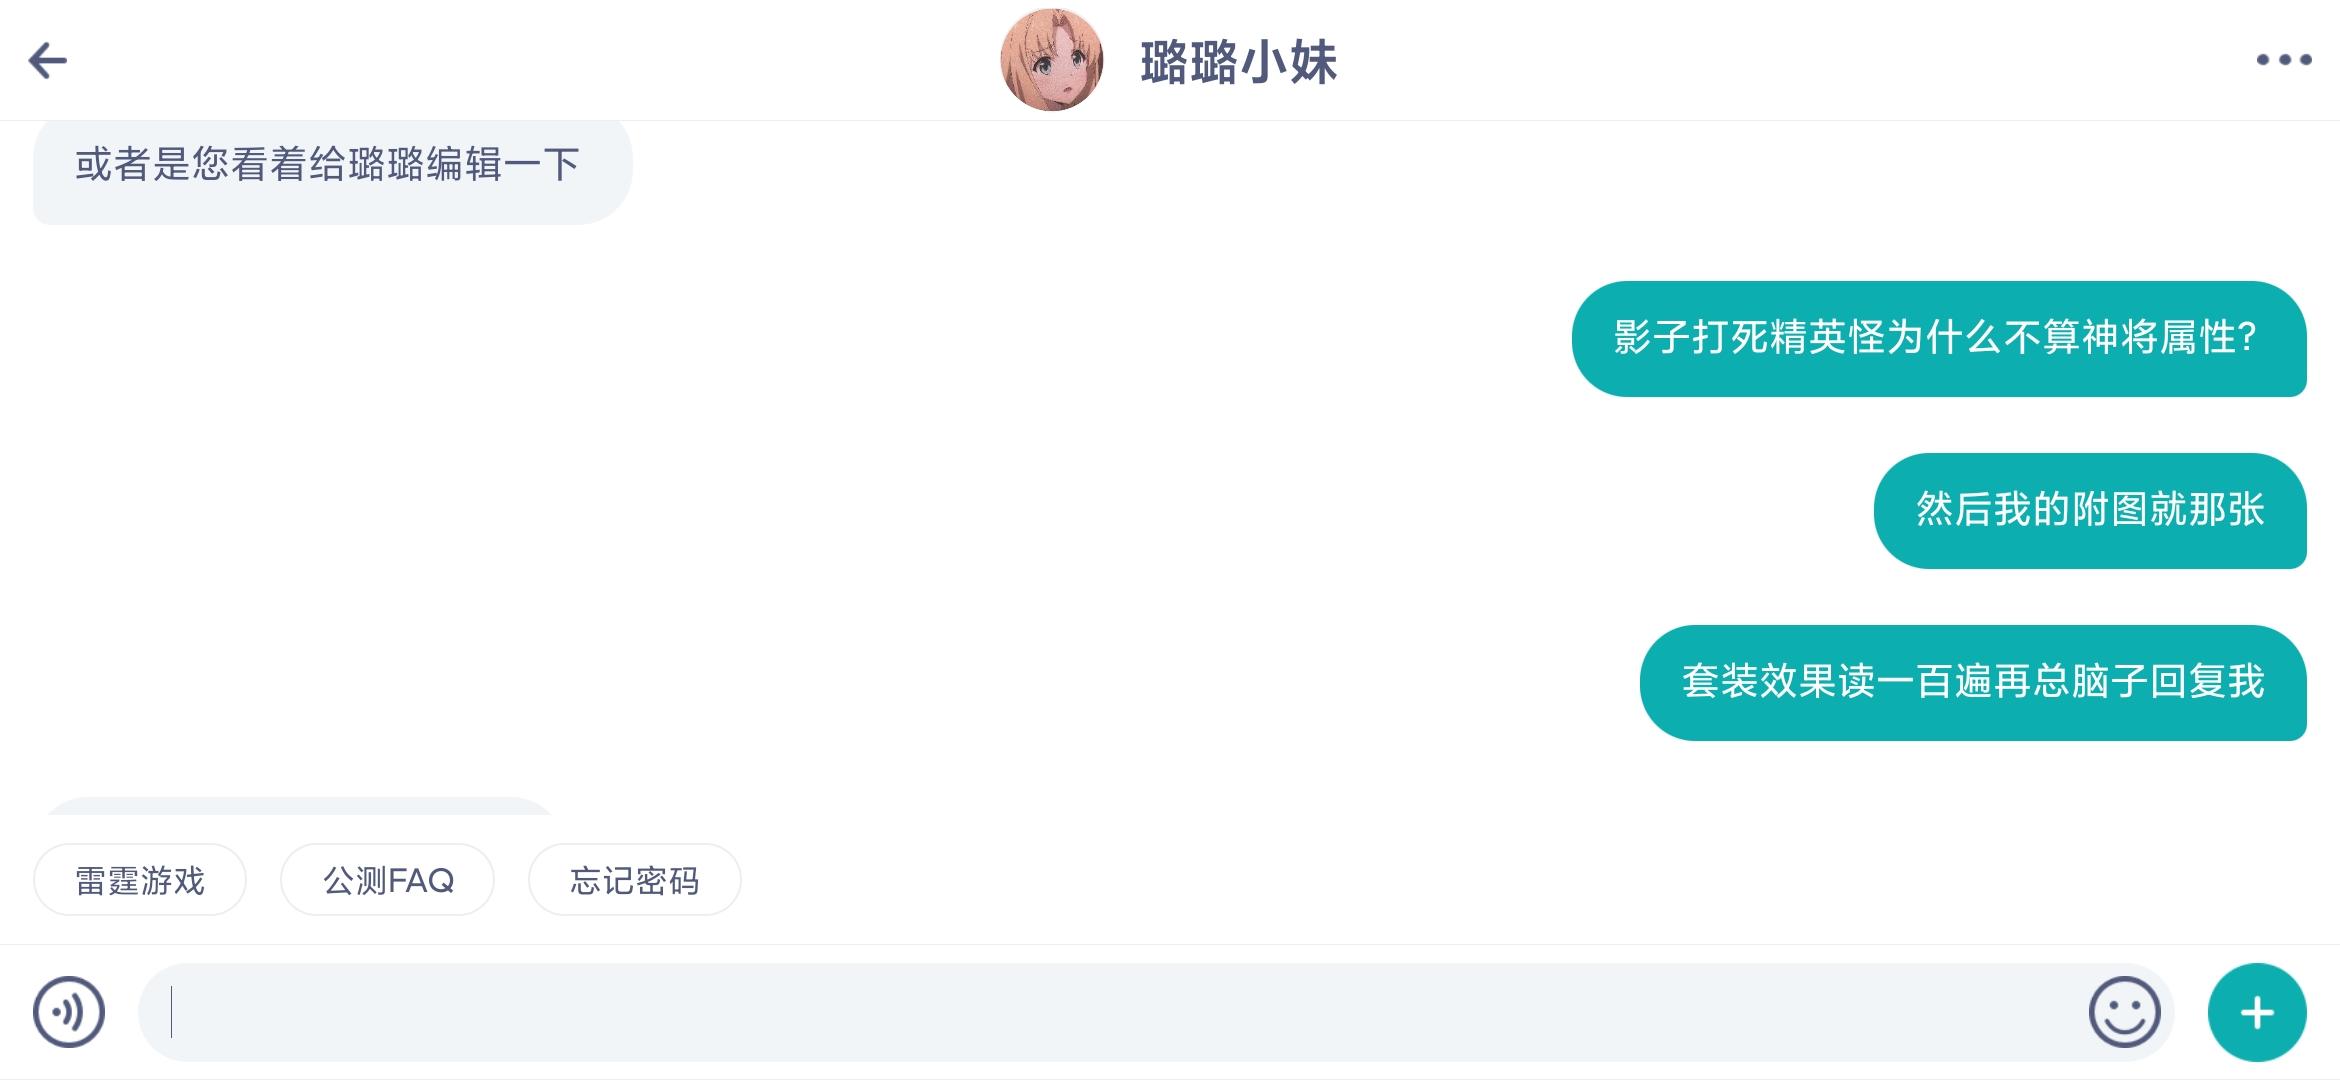Tap the 璐璐小妹 chat title
The image size is (2340, 1080).
[1238, 62]
